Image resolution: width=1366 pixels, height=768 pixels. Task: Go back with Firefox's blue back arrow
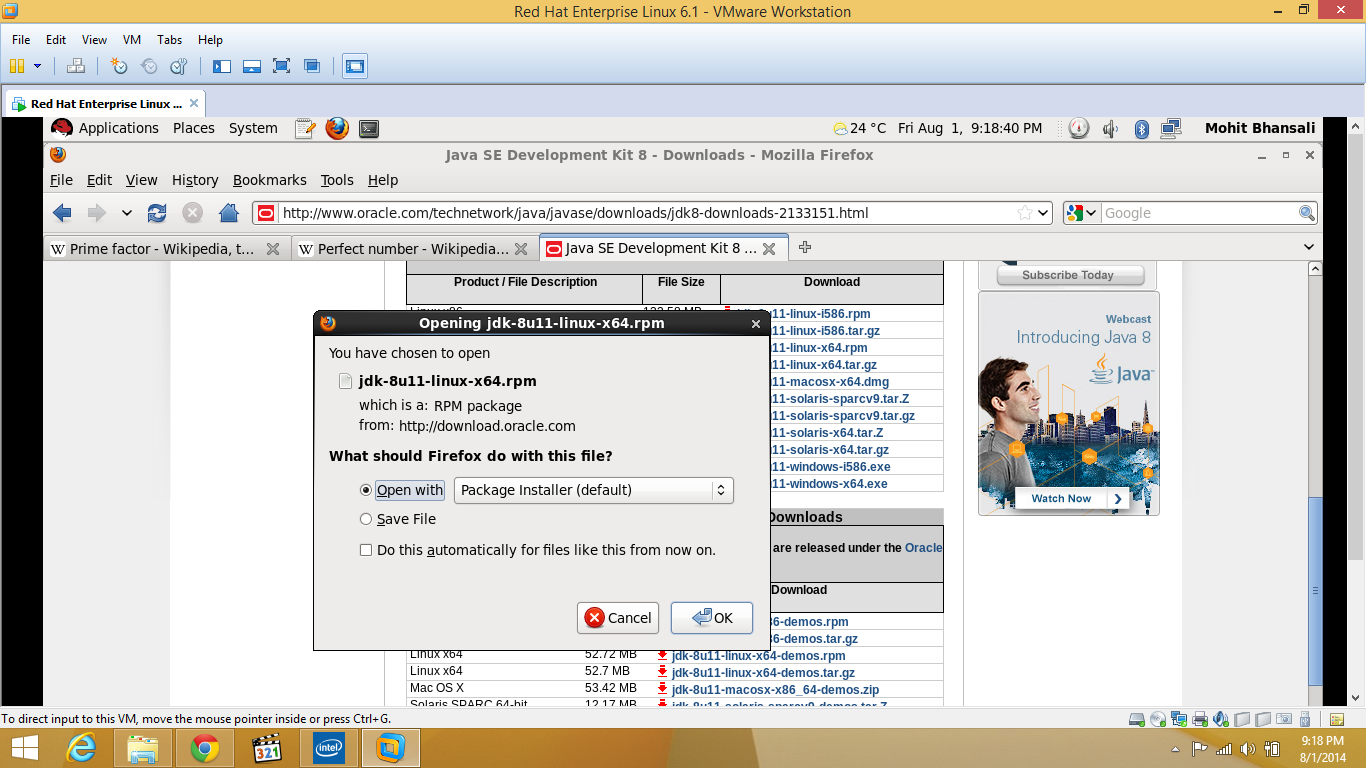coord(63,212)
